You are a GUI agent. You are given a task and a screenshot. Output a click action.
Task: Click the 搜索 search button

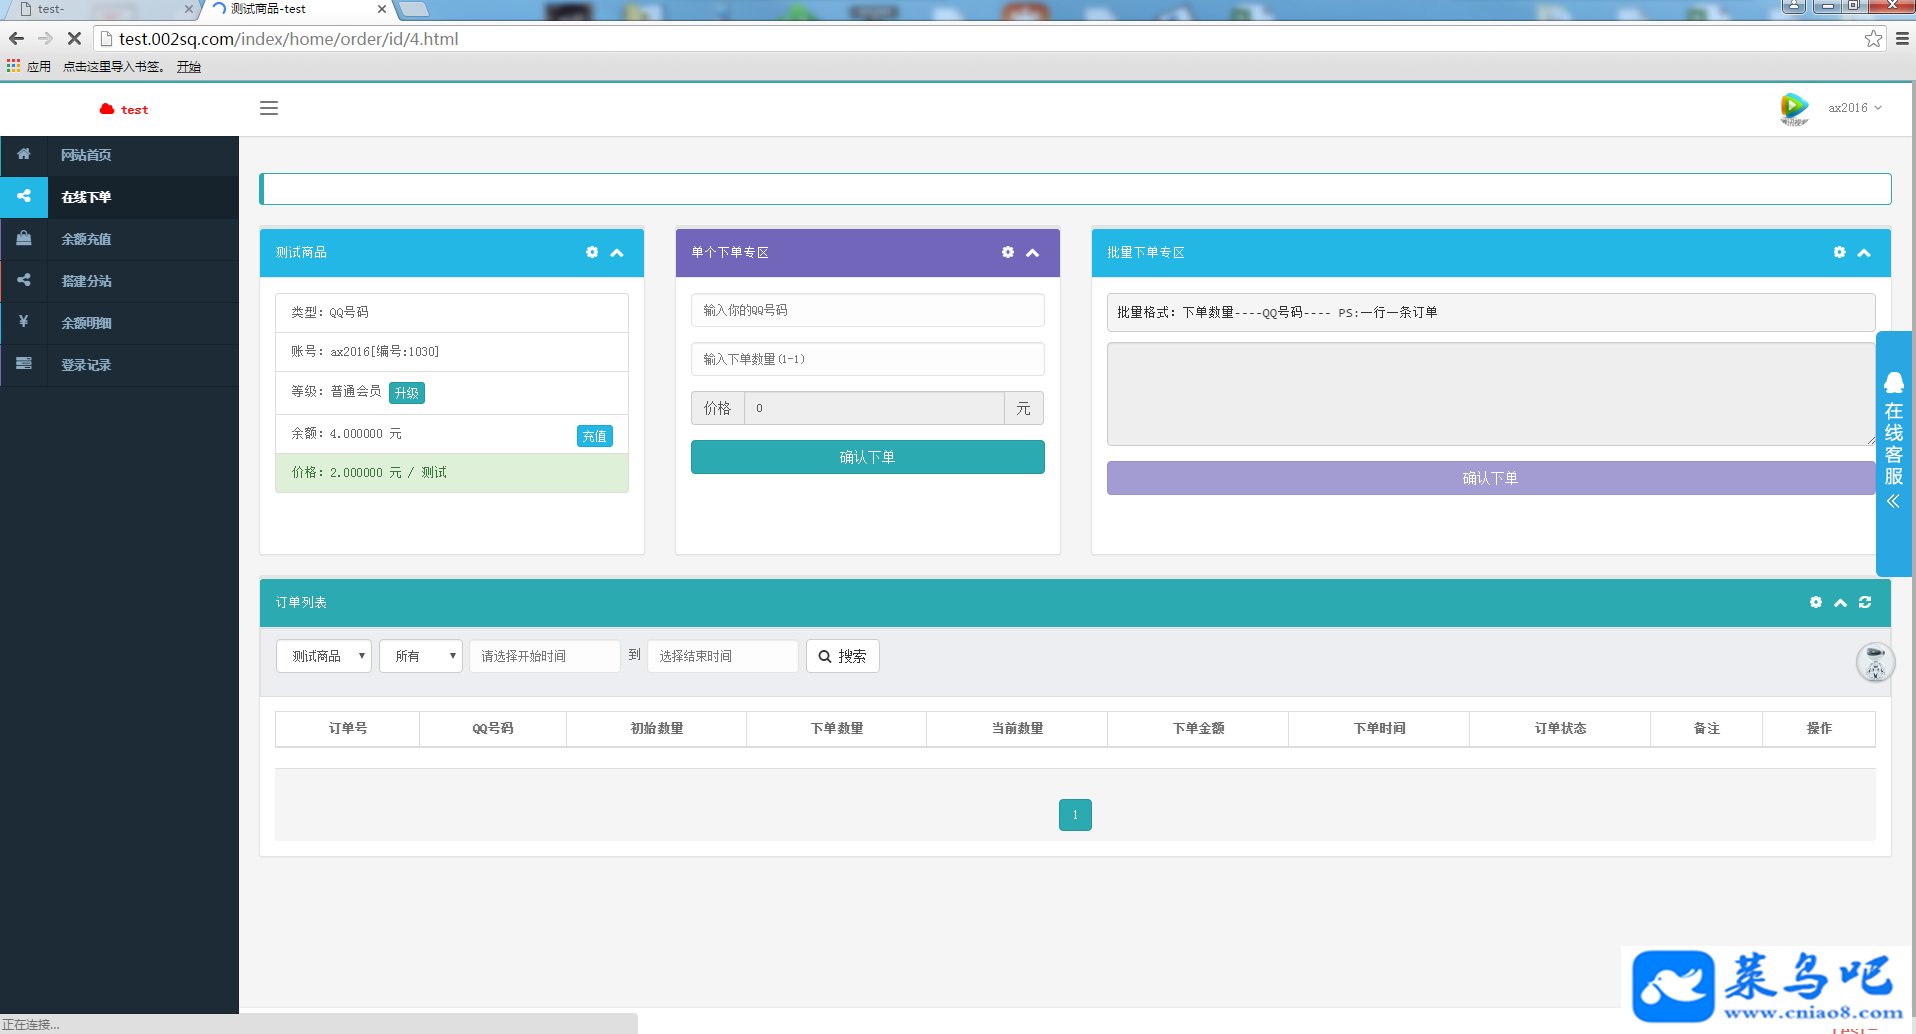pos(843,656)
